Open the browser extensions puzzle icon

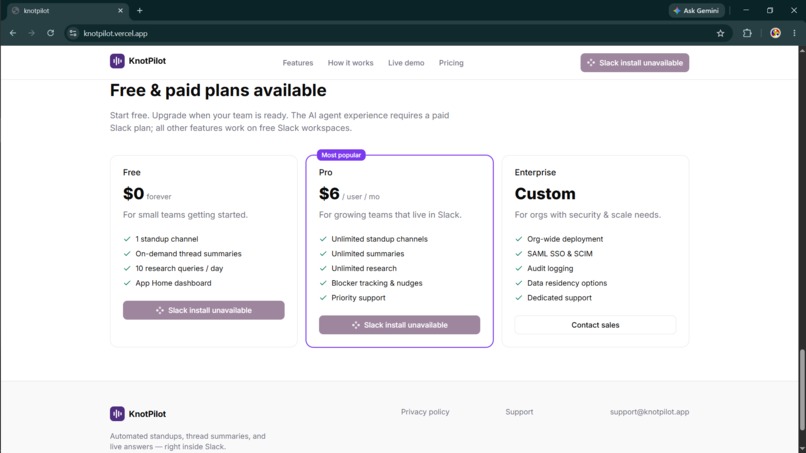(x=747, y=33)
